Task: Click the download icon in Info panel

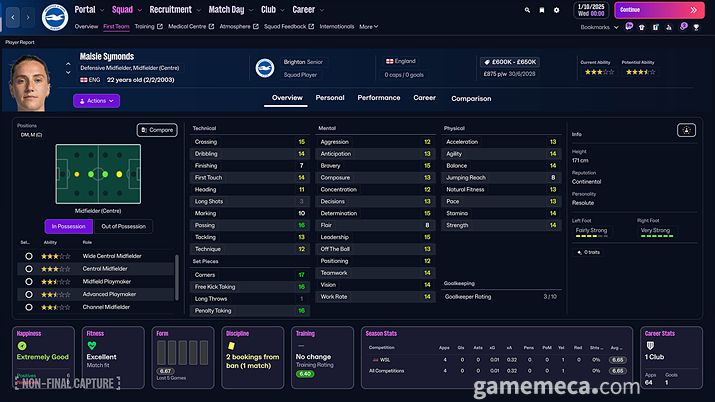Action: tap(686, 130)
